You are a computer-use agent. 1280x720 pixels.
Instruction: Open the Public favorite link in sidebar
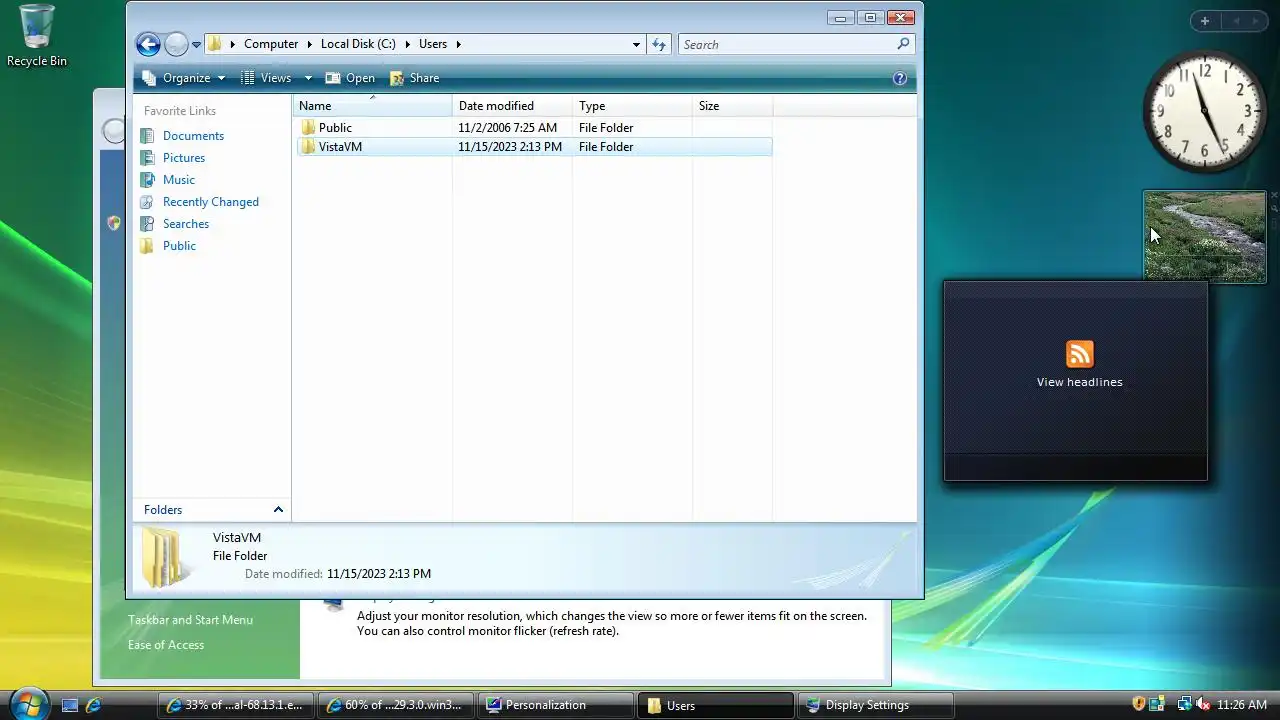179,246
